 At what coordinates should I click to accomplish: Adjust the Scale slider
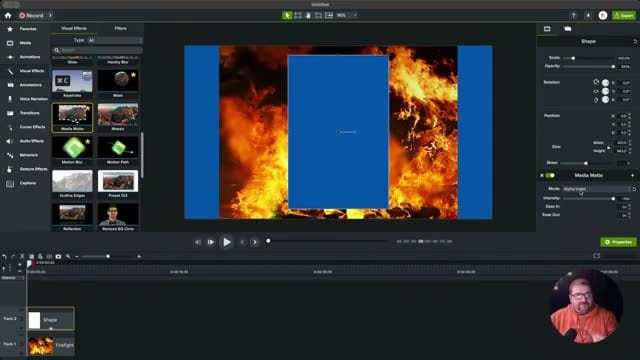click(x=573, y=58)
